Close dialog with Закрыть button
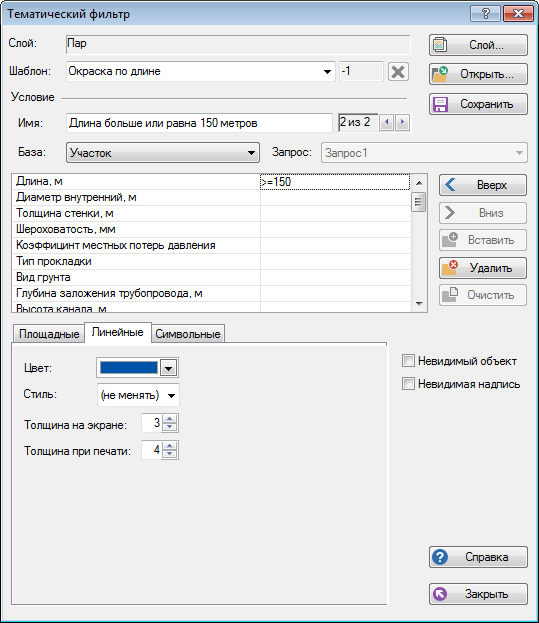 pos(478,594)
